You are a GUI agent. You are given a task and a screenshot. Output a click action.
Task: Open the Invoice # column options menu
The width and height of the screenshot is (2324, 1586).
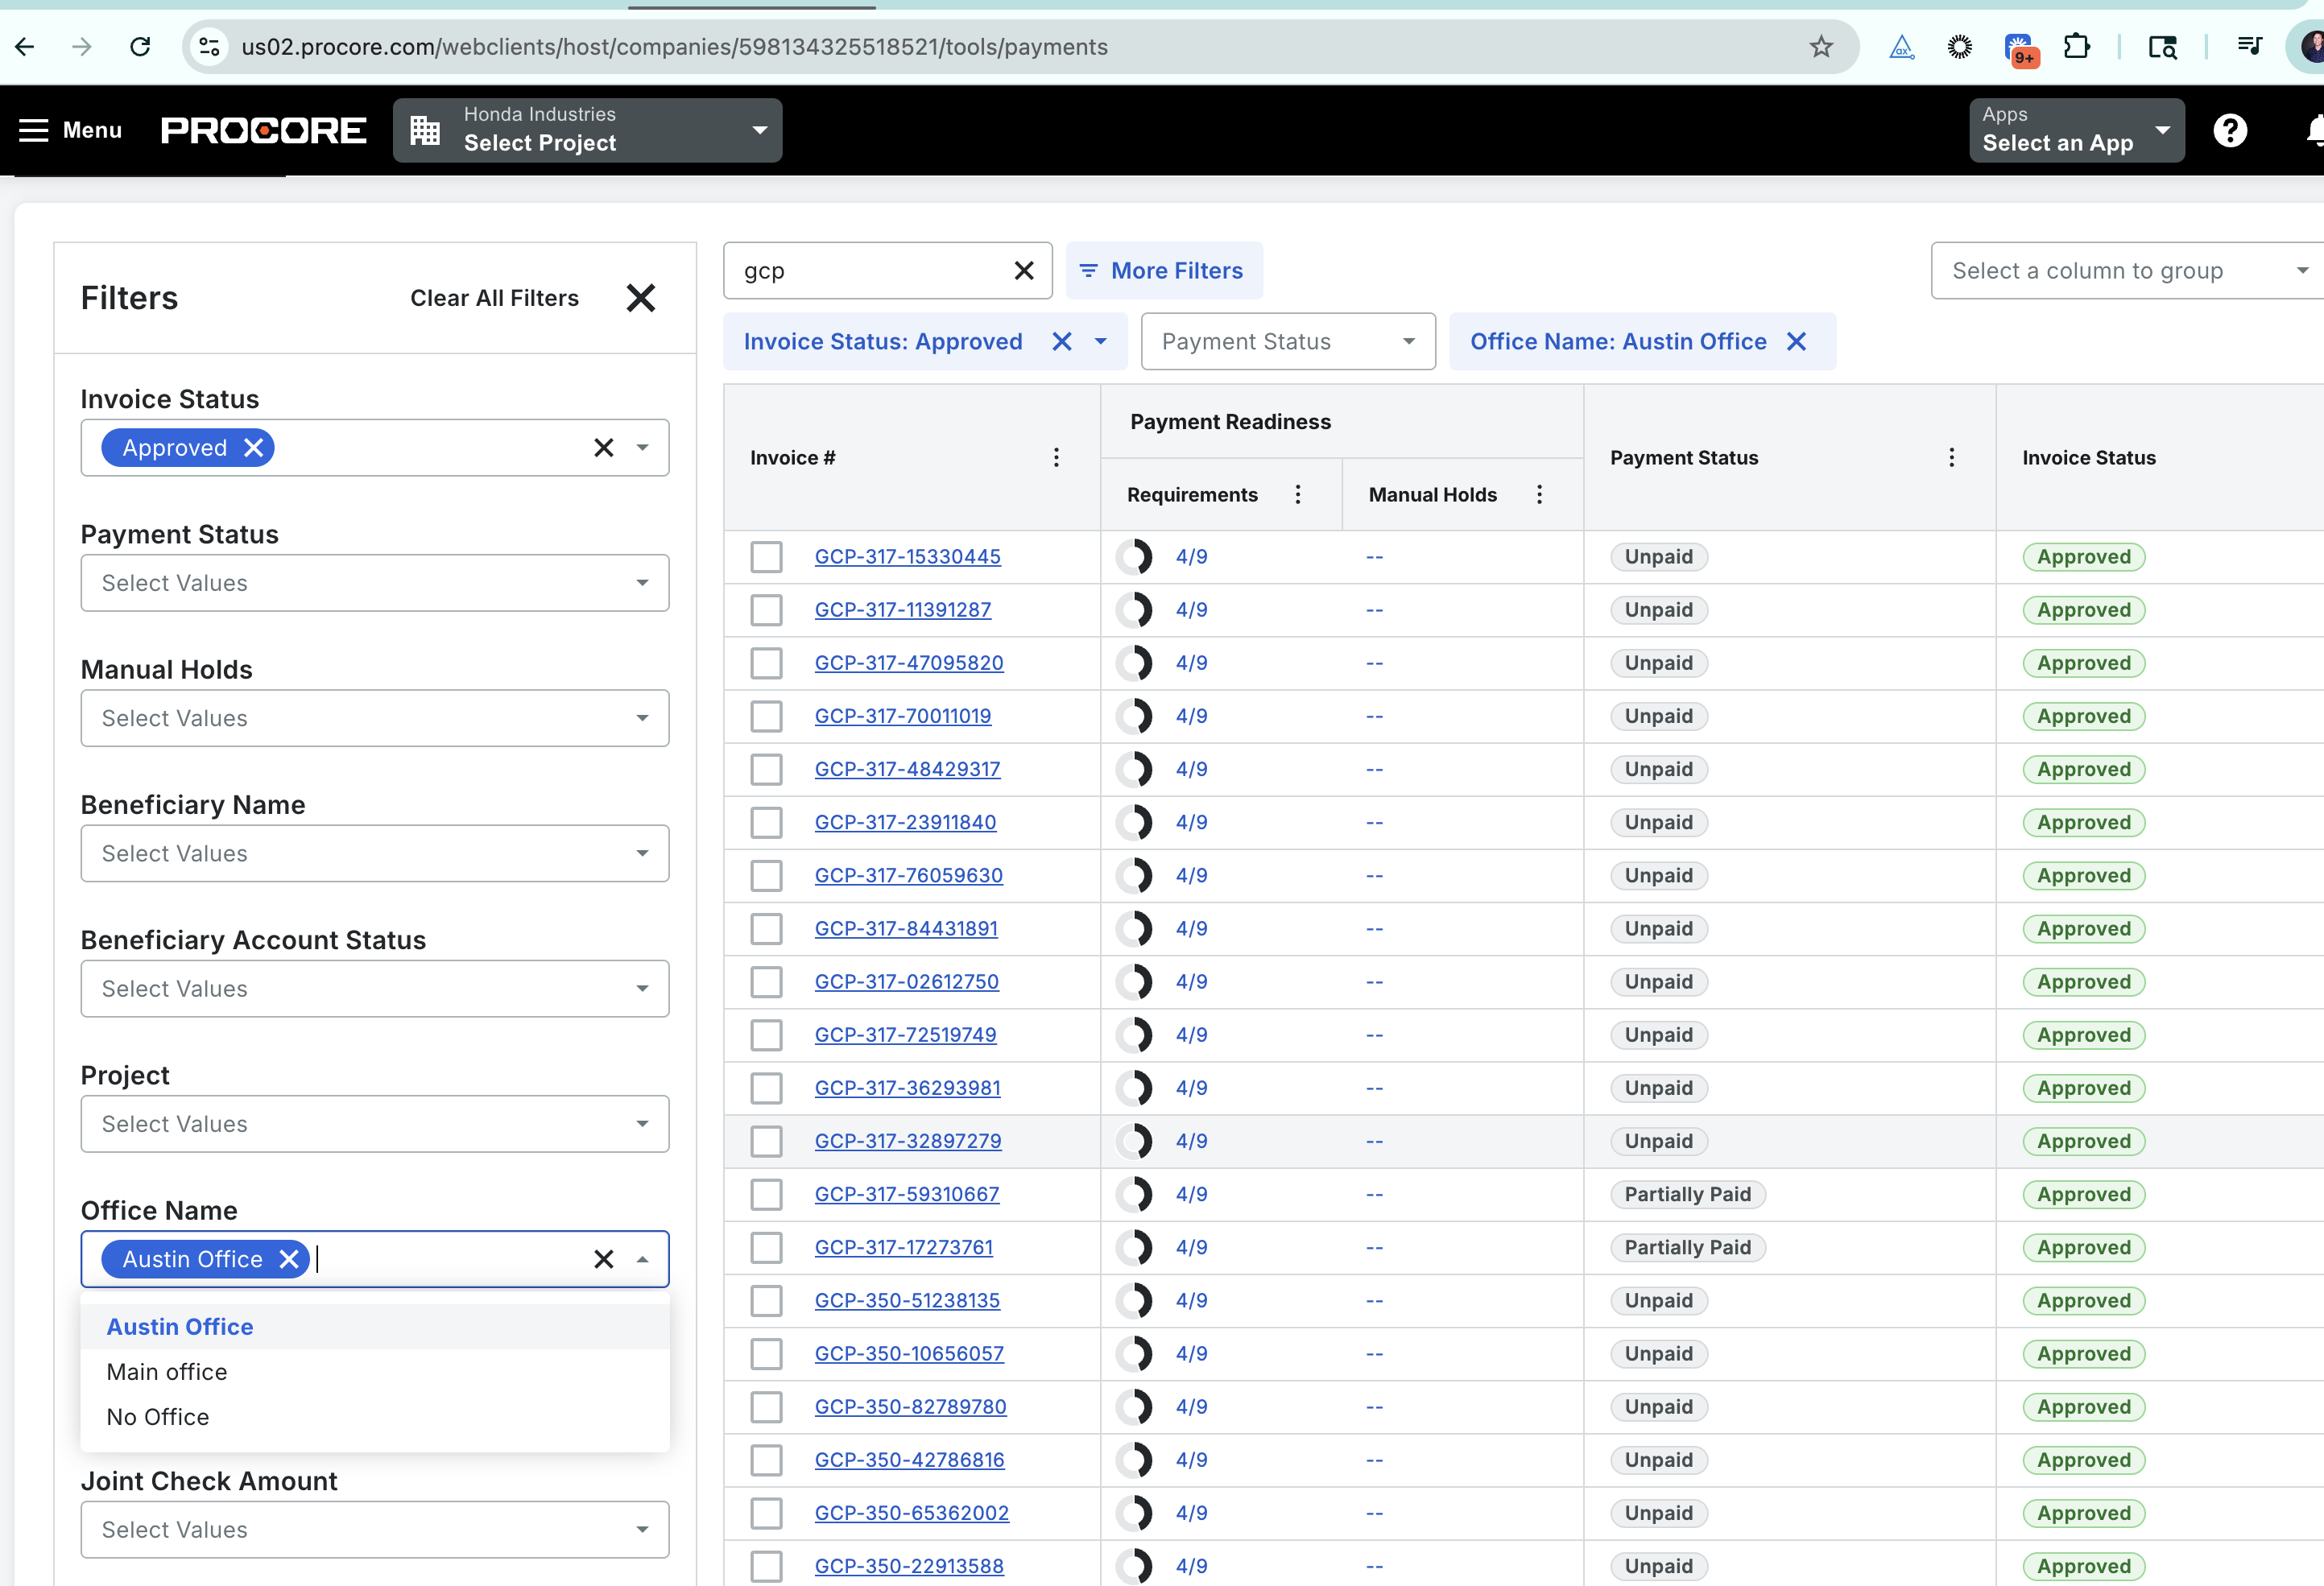pyautogui.click(x=1056, y=458)
